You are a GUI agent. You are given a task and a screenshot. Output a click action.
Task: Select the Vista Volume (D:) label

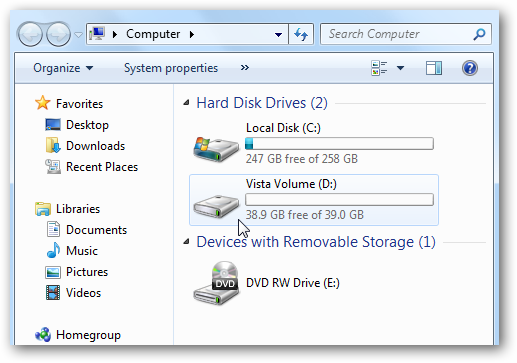291,184
